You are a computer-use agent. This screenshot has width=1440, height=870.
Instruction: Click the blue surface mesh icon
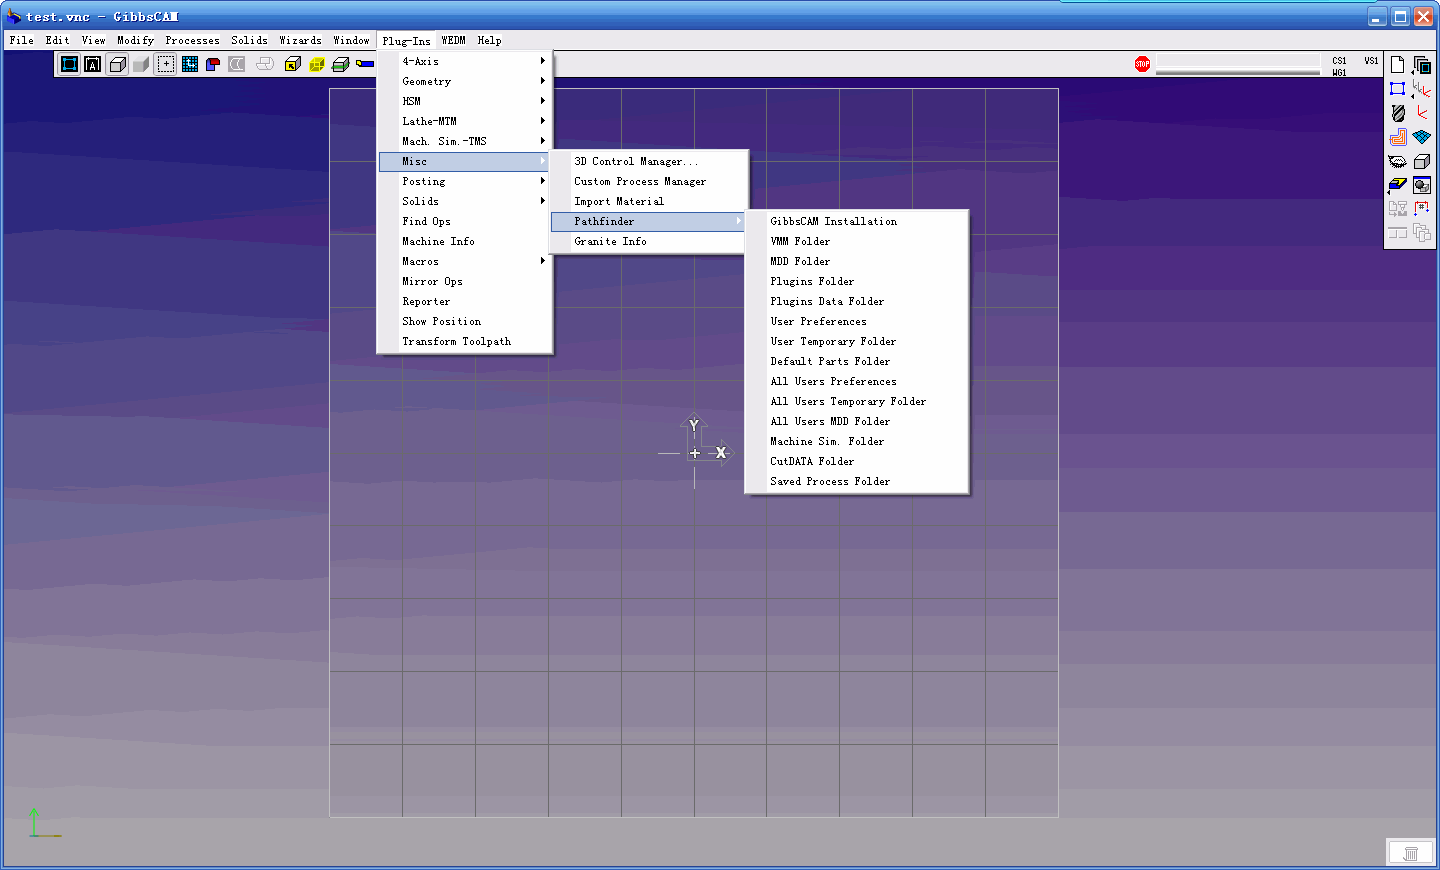(x=1422, y=137)
